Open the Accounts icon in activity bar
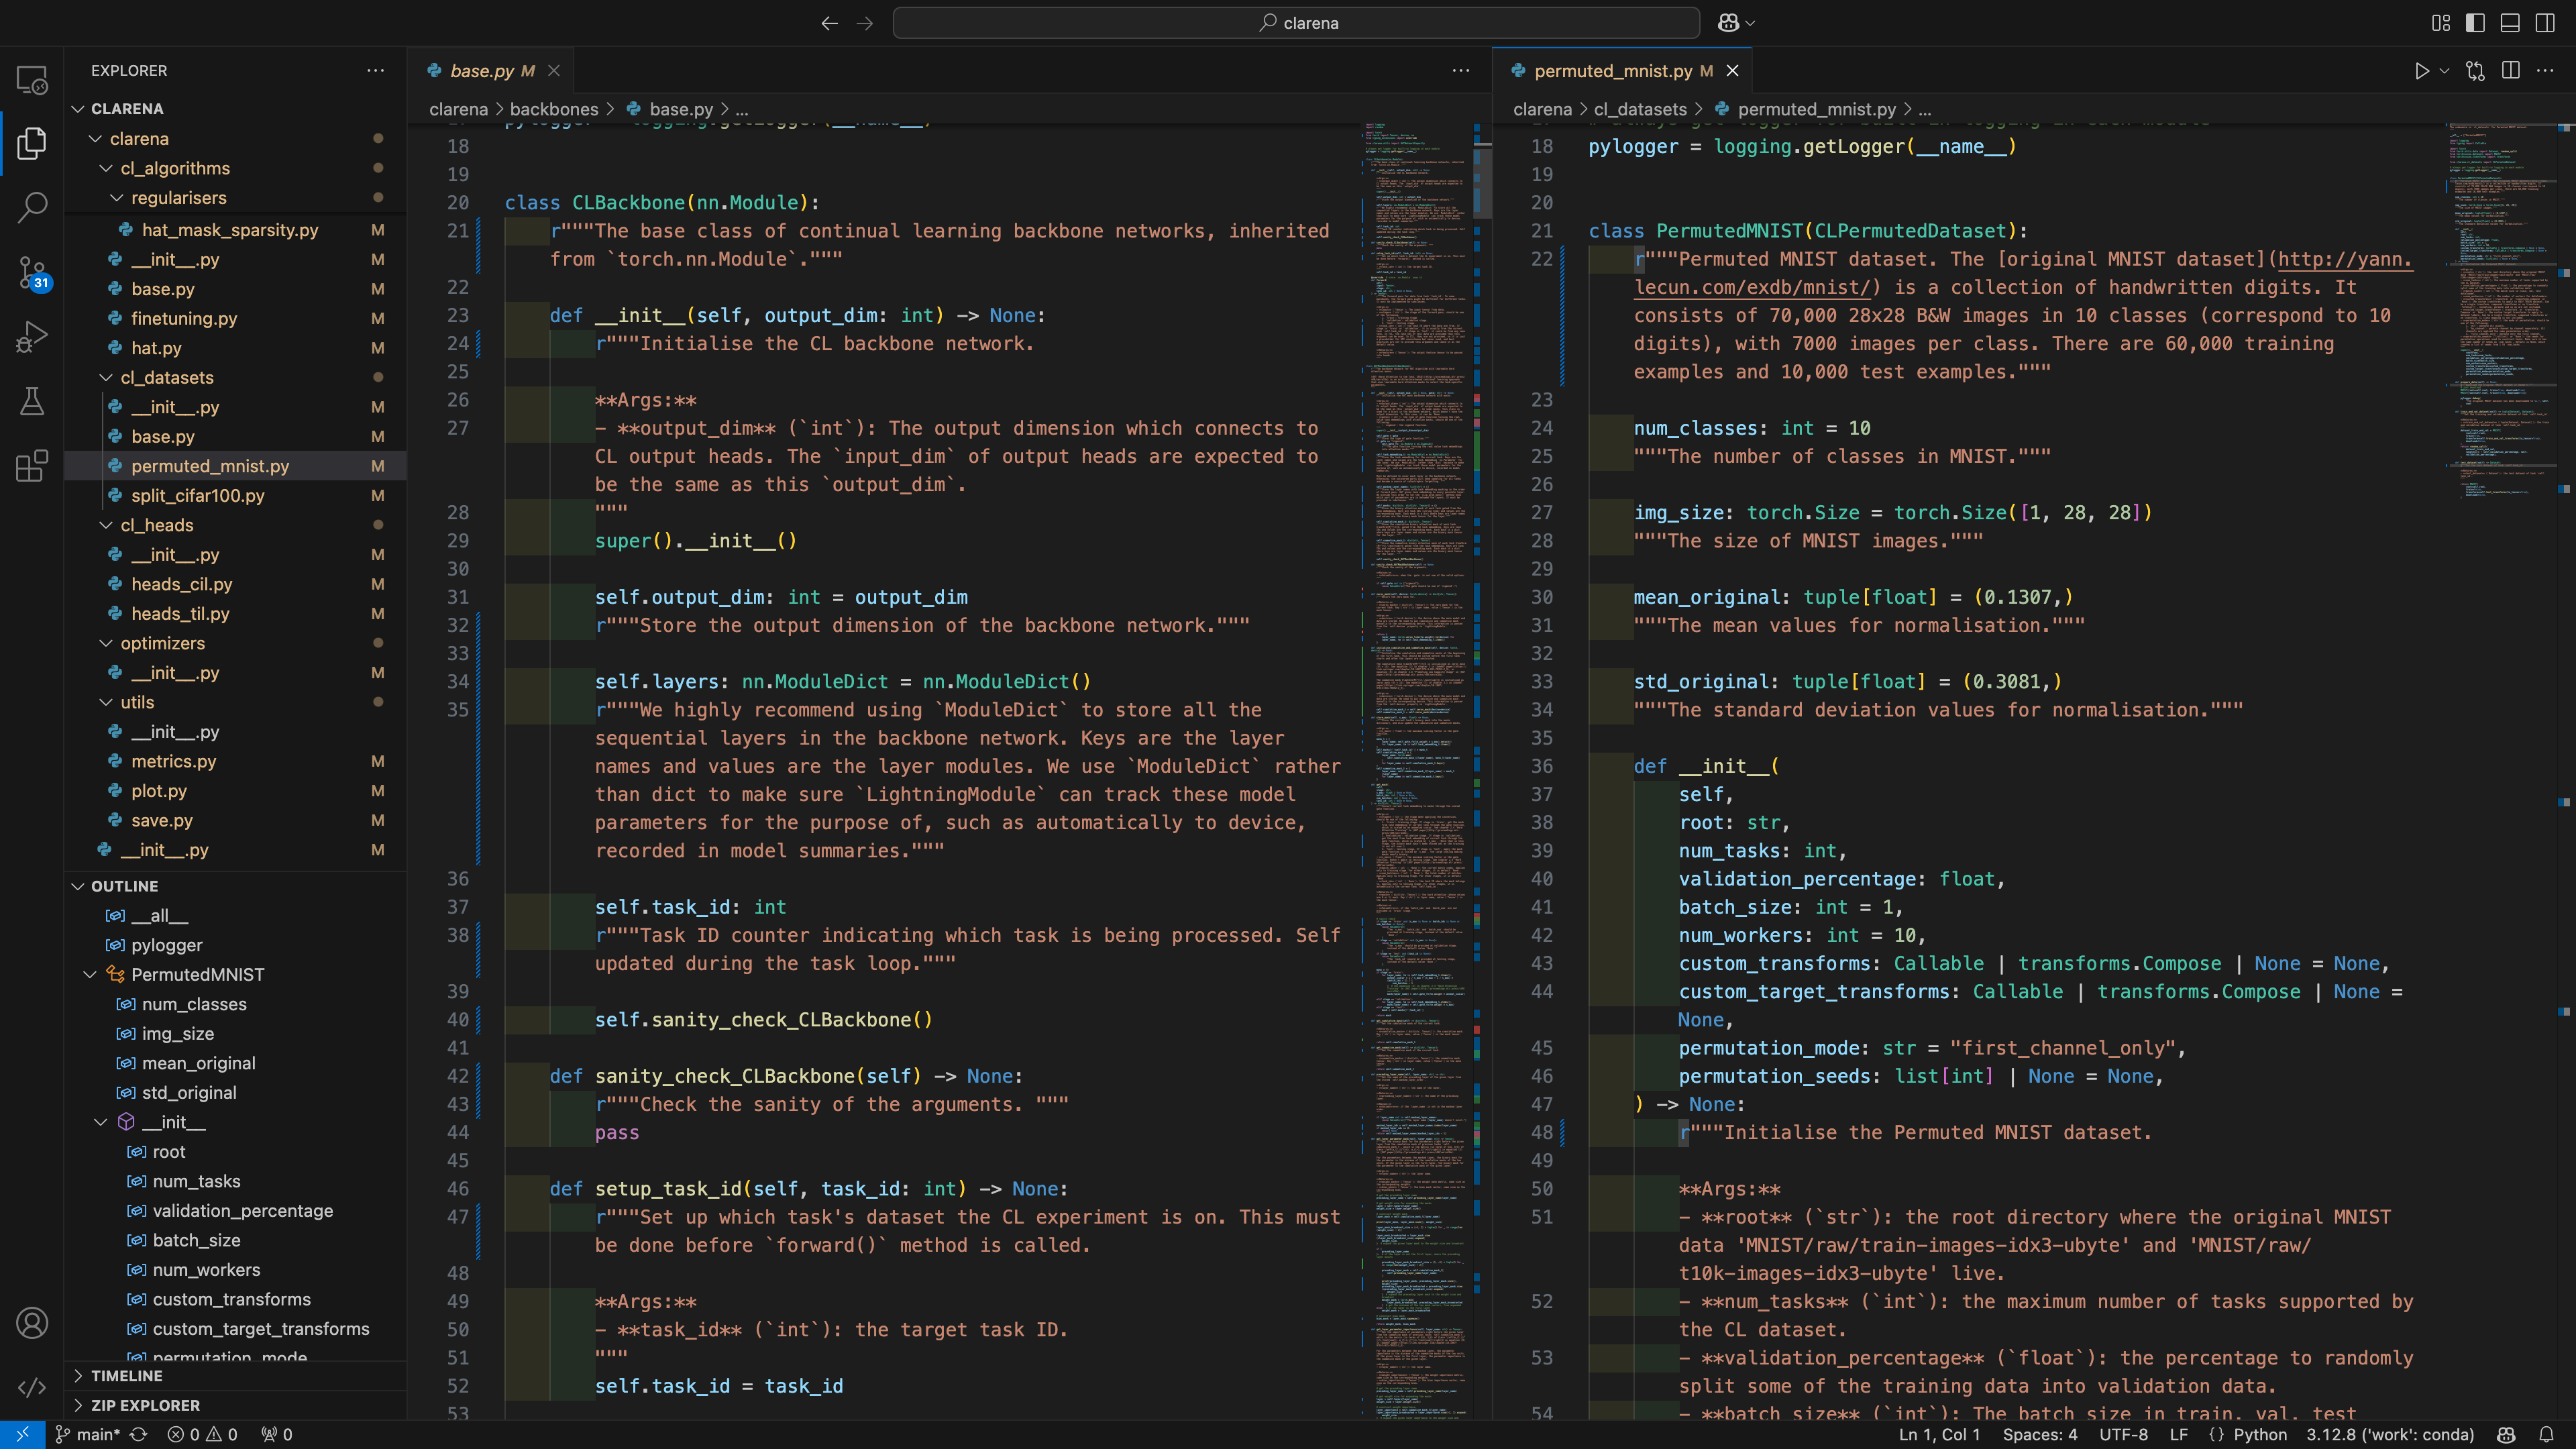The image size is (2576, 1449). point(32,1323)
